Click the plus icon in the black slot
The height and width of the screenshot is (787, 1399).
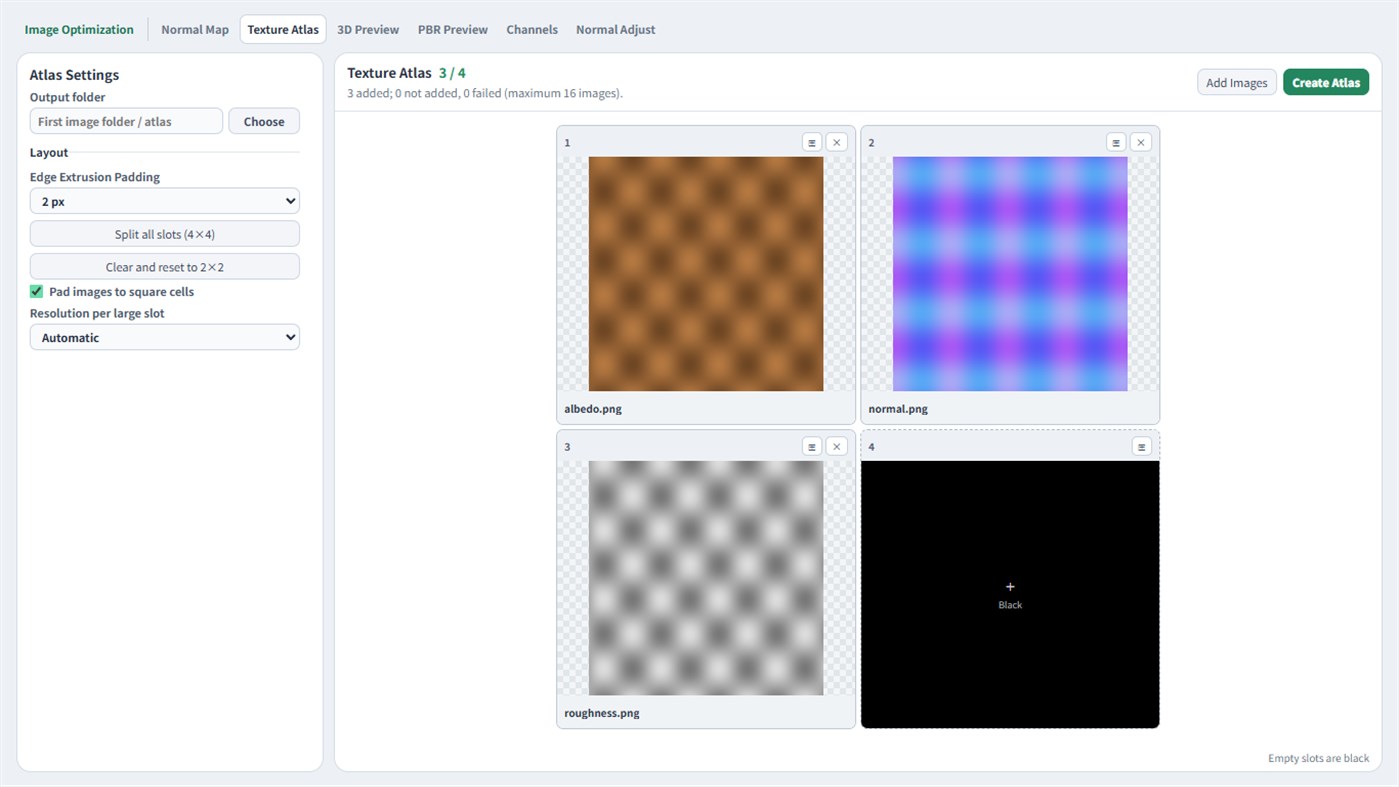coord(1010,587)
